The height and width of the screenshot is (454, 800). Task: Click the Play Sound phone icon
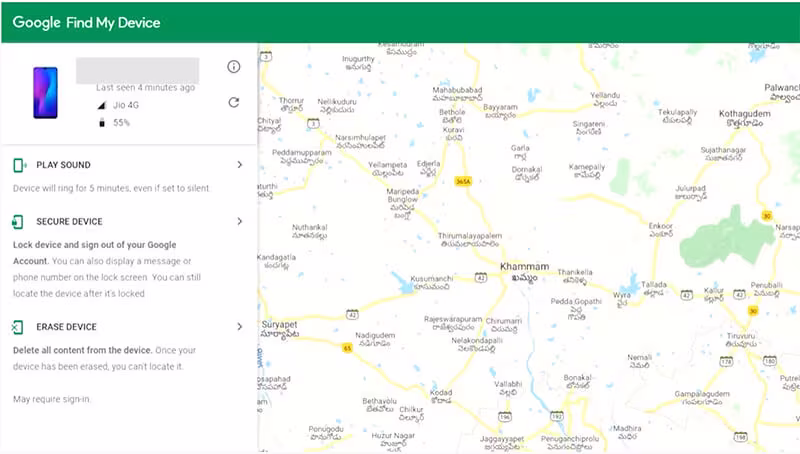point(19,165)
